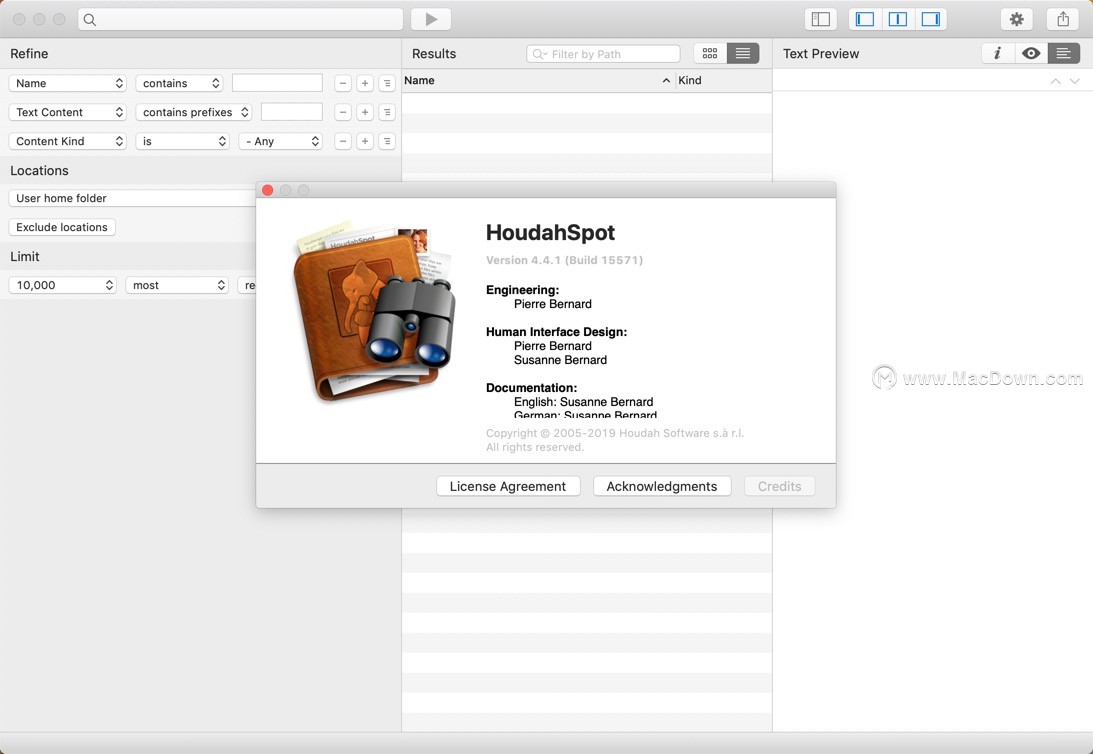Viewport: 1093px width, 754px height.
Task: Switch results to grid view
Action: [x=710, y=54]
